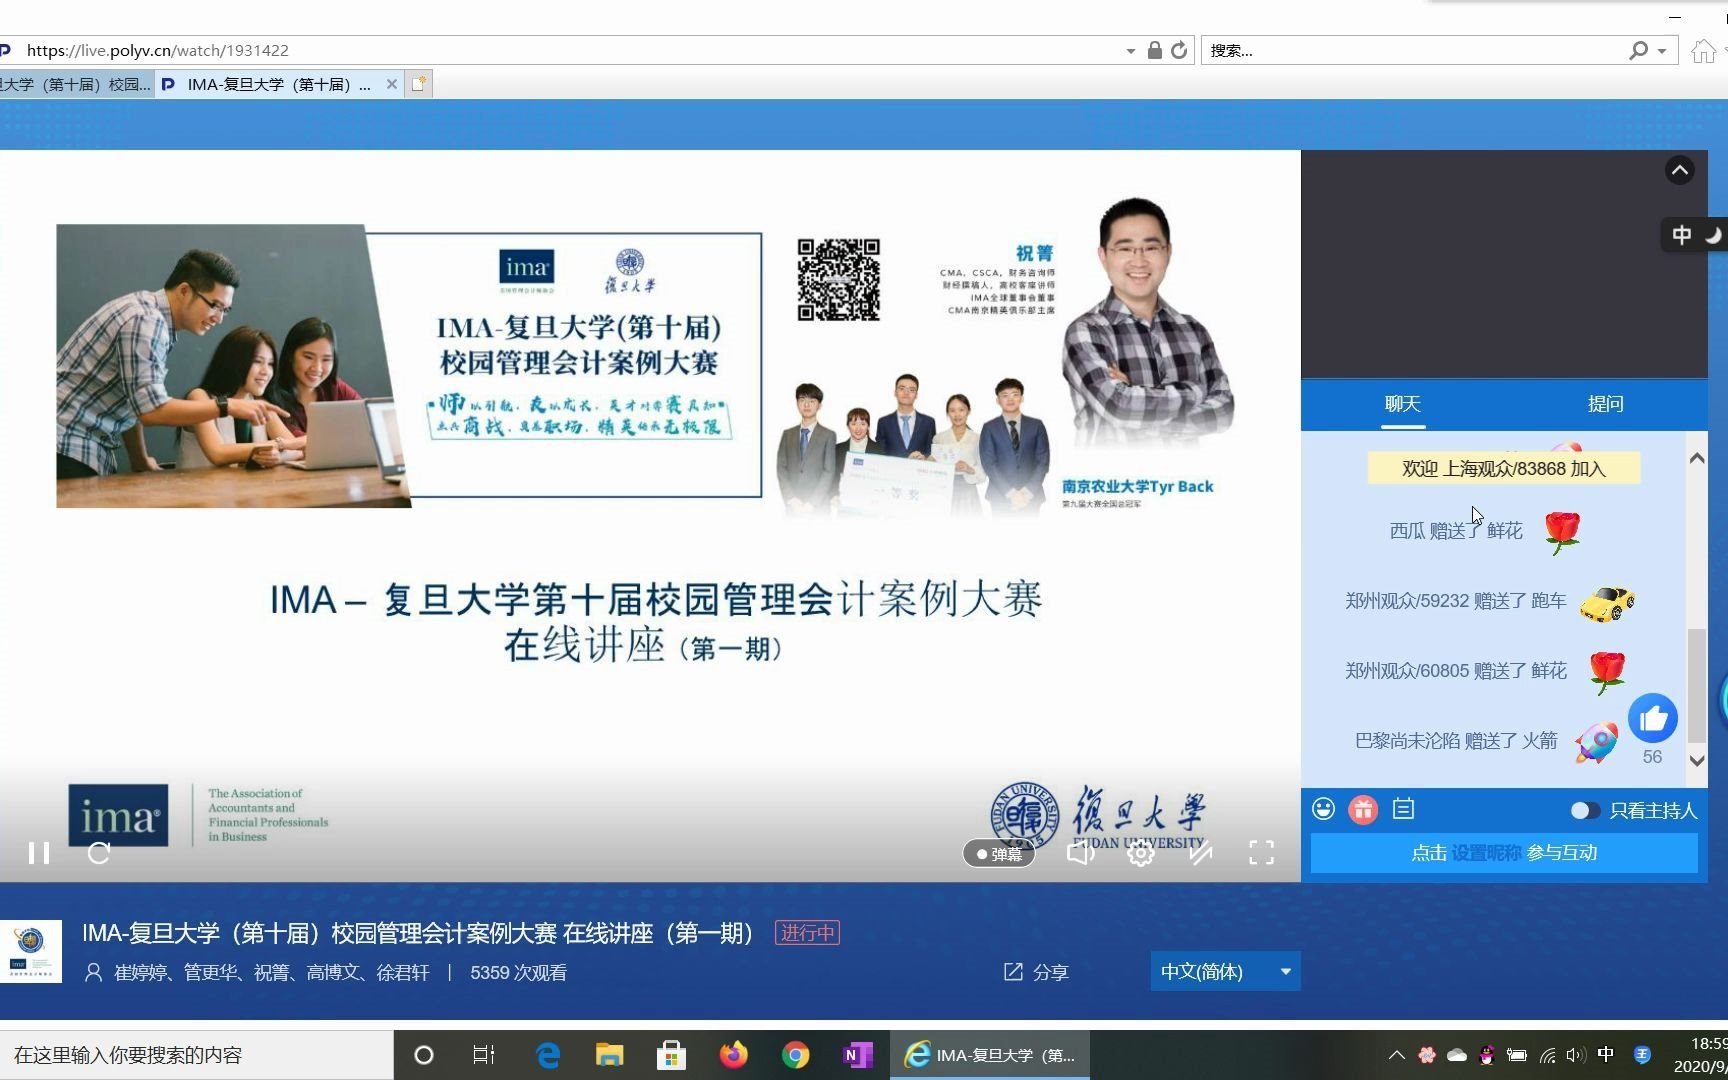Open the bulletin notes icon in chat bar
This screenshot has height=1080, width=1728.
pyautogui.click(x=1403, y=809)
